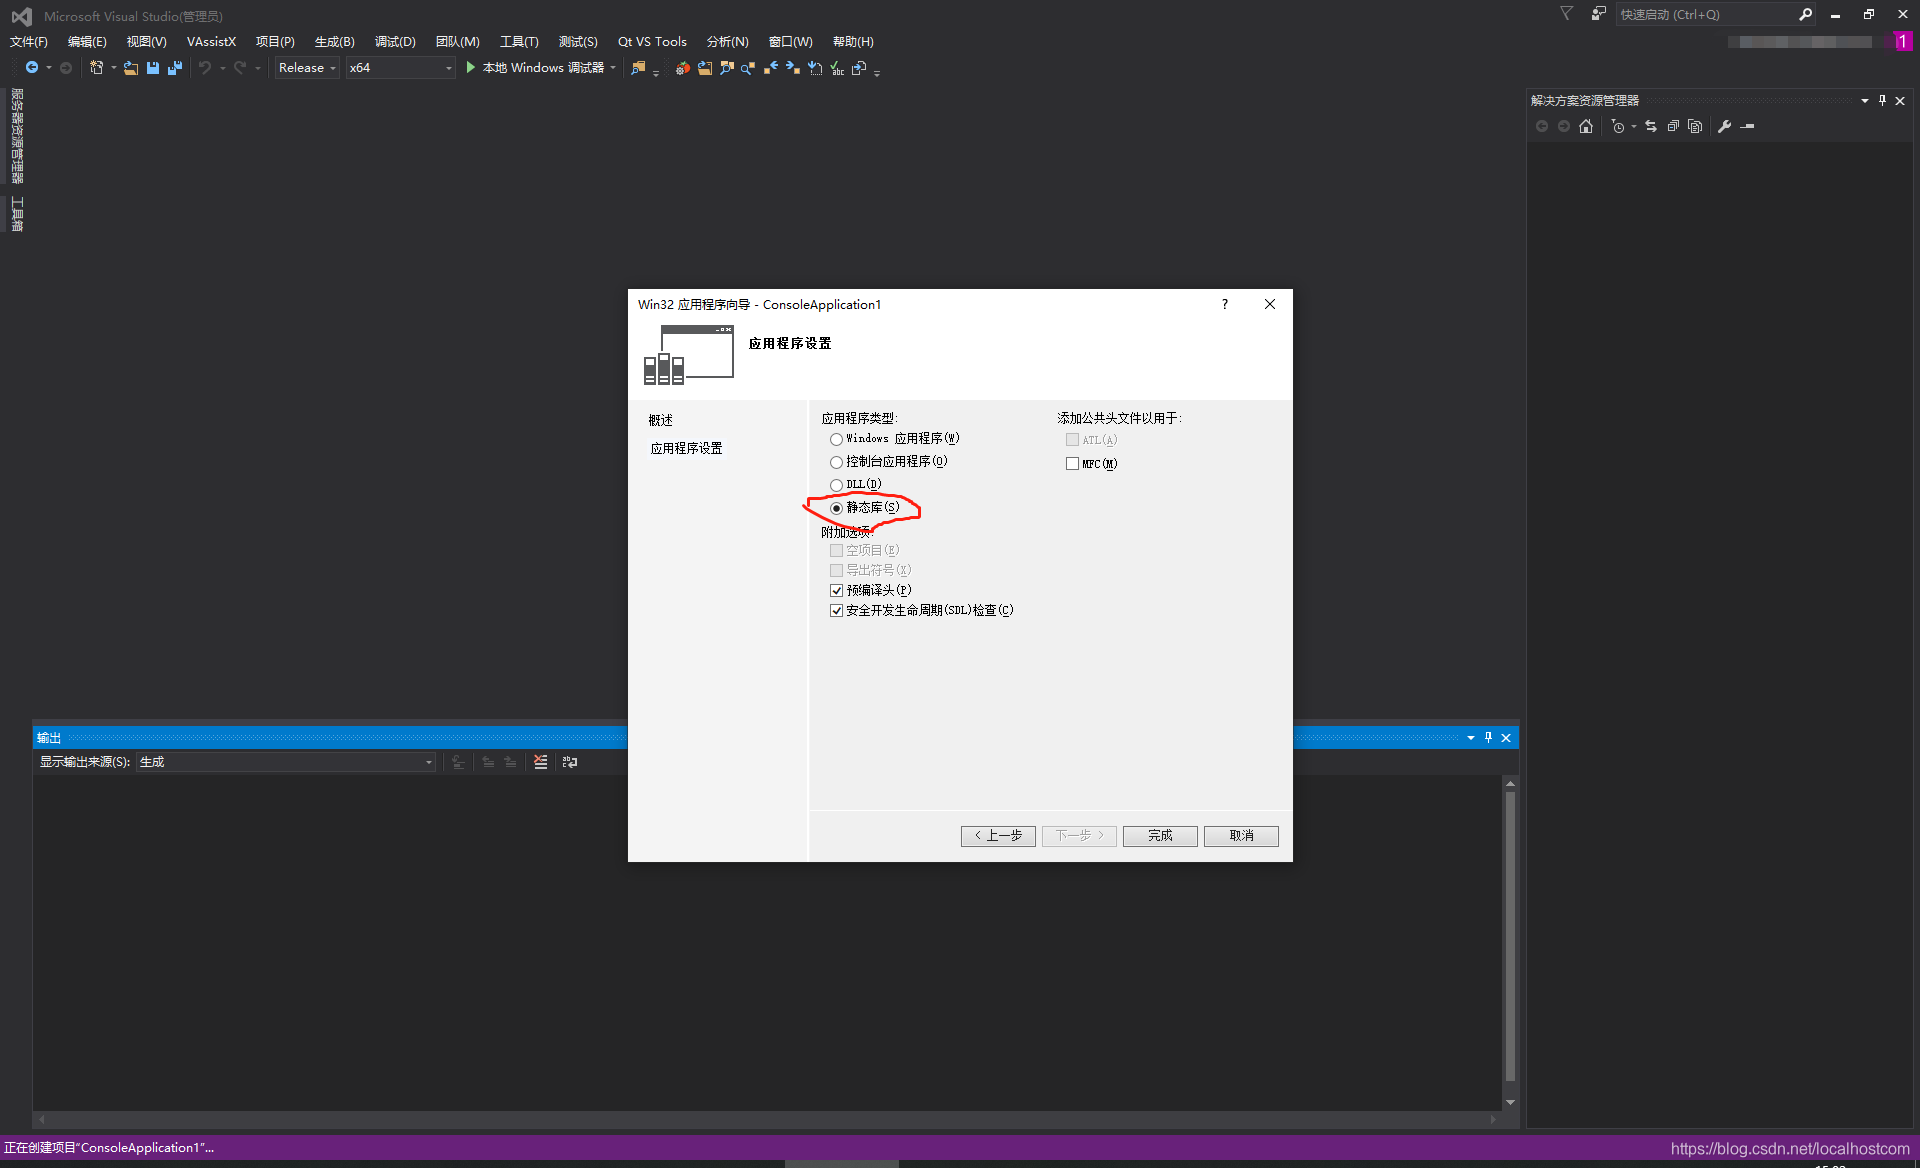Expand the output source 生成 dropdown
This screenshot has width=1920, height=1168.
[429, 762]
